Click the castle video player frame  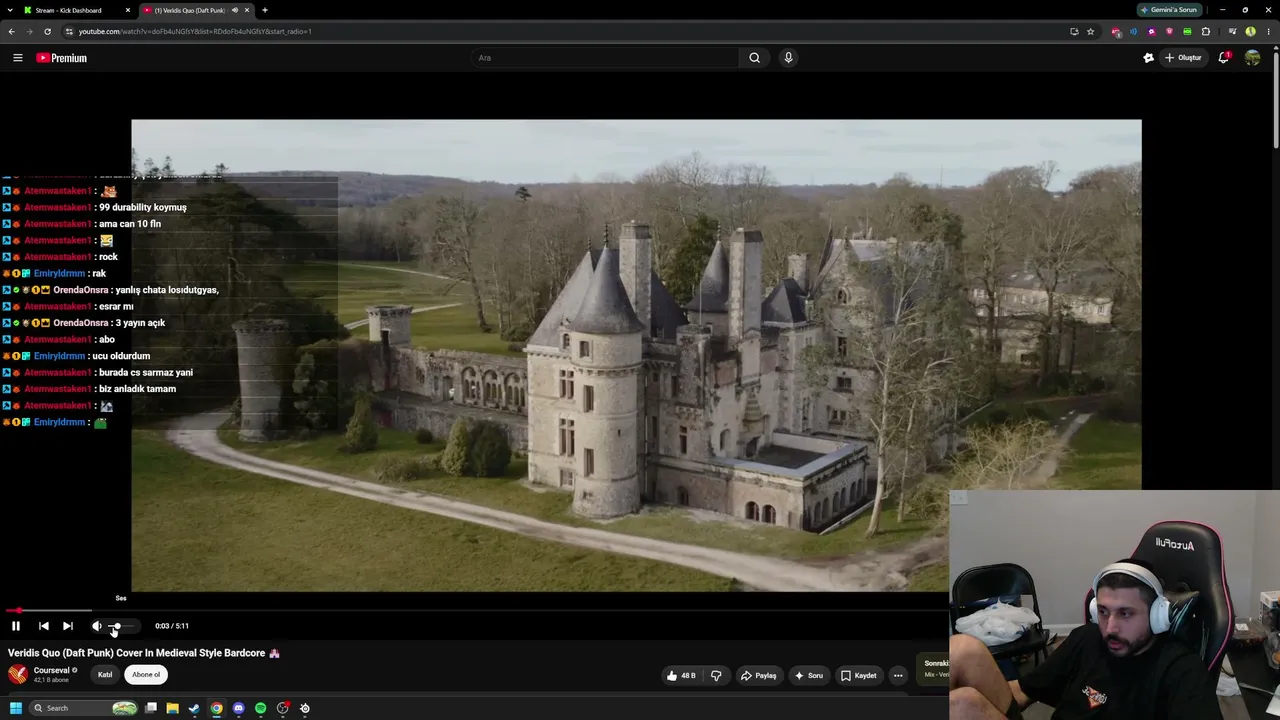[x=636, y=355]
